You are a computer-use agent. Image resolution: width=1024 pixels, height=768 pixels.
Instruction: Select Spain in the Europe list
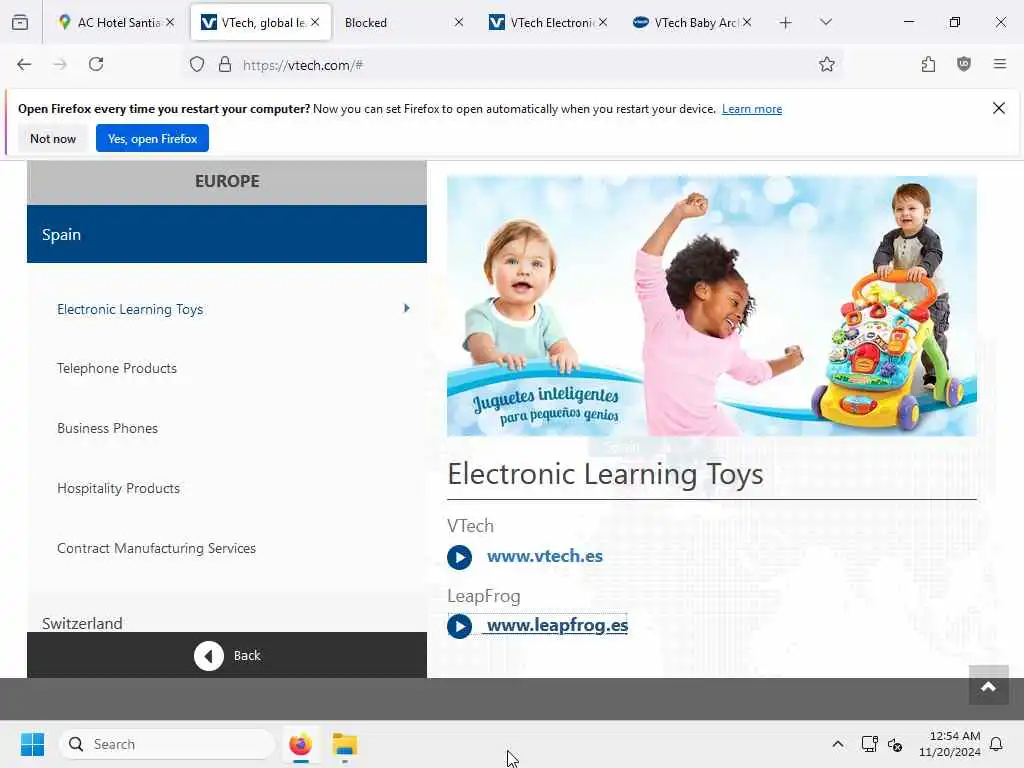click(x=227, y=234)
